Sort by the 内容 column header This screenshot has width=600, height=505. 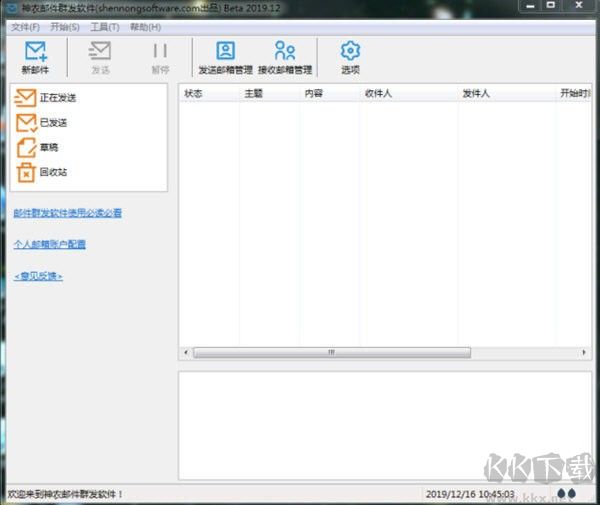pos(329,93)
